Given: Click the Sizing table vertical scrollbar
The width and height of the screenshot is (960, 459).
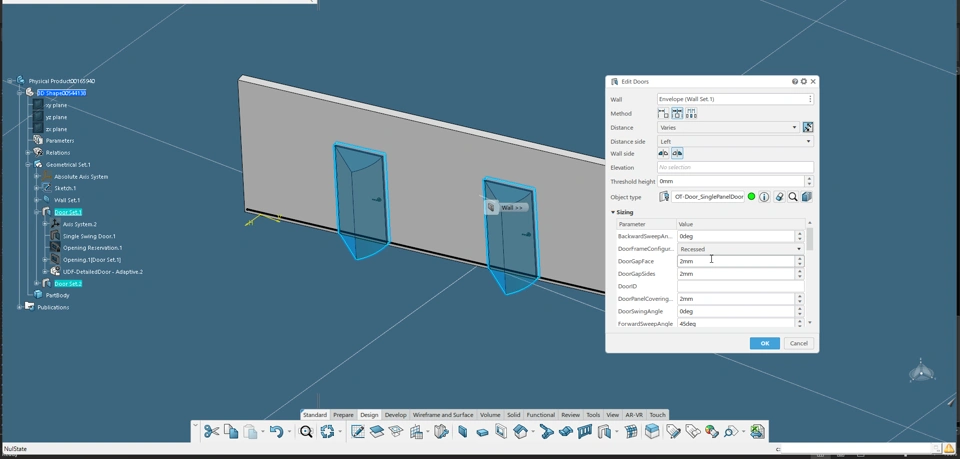Looking at the screenshot, I should (x=809, y=239).
